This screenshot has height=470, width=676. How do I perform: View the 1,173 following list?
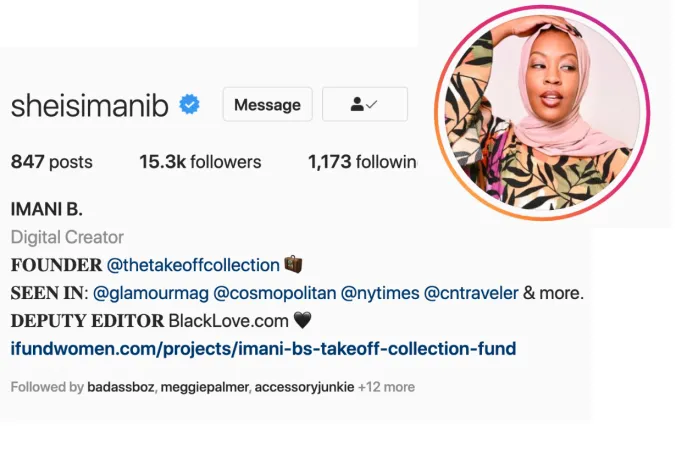(362, 162)
